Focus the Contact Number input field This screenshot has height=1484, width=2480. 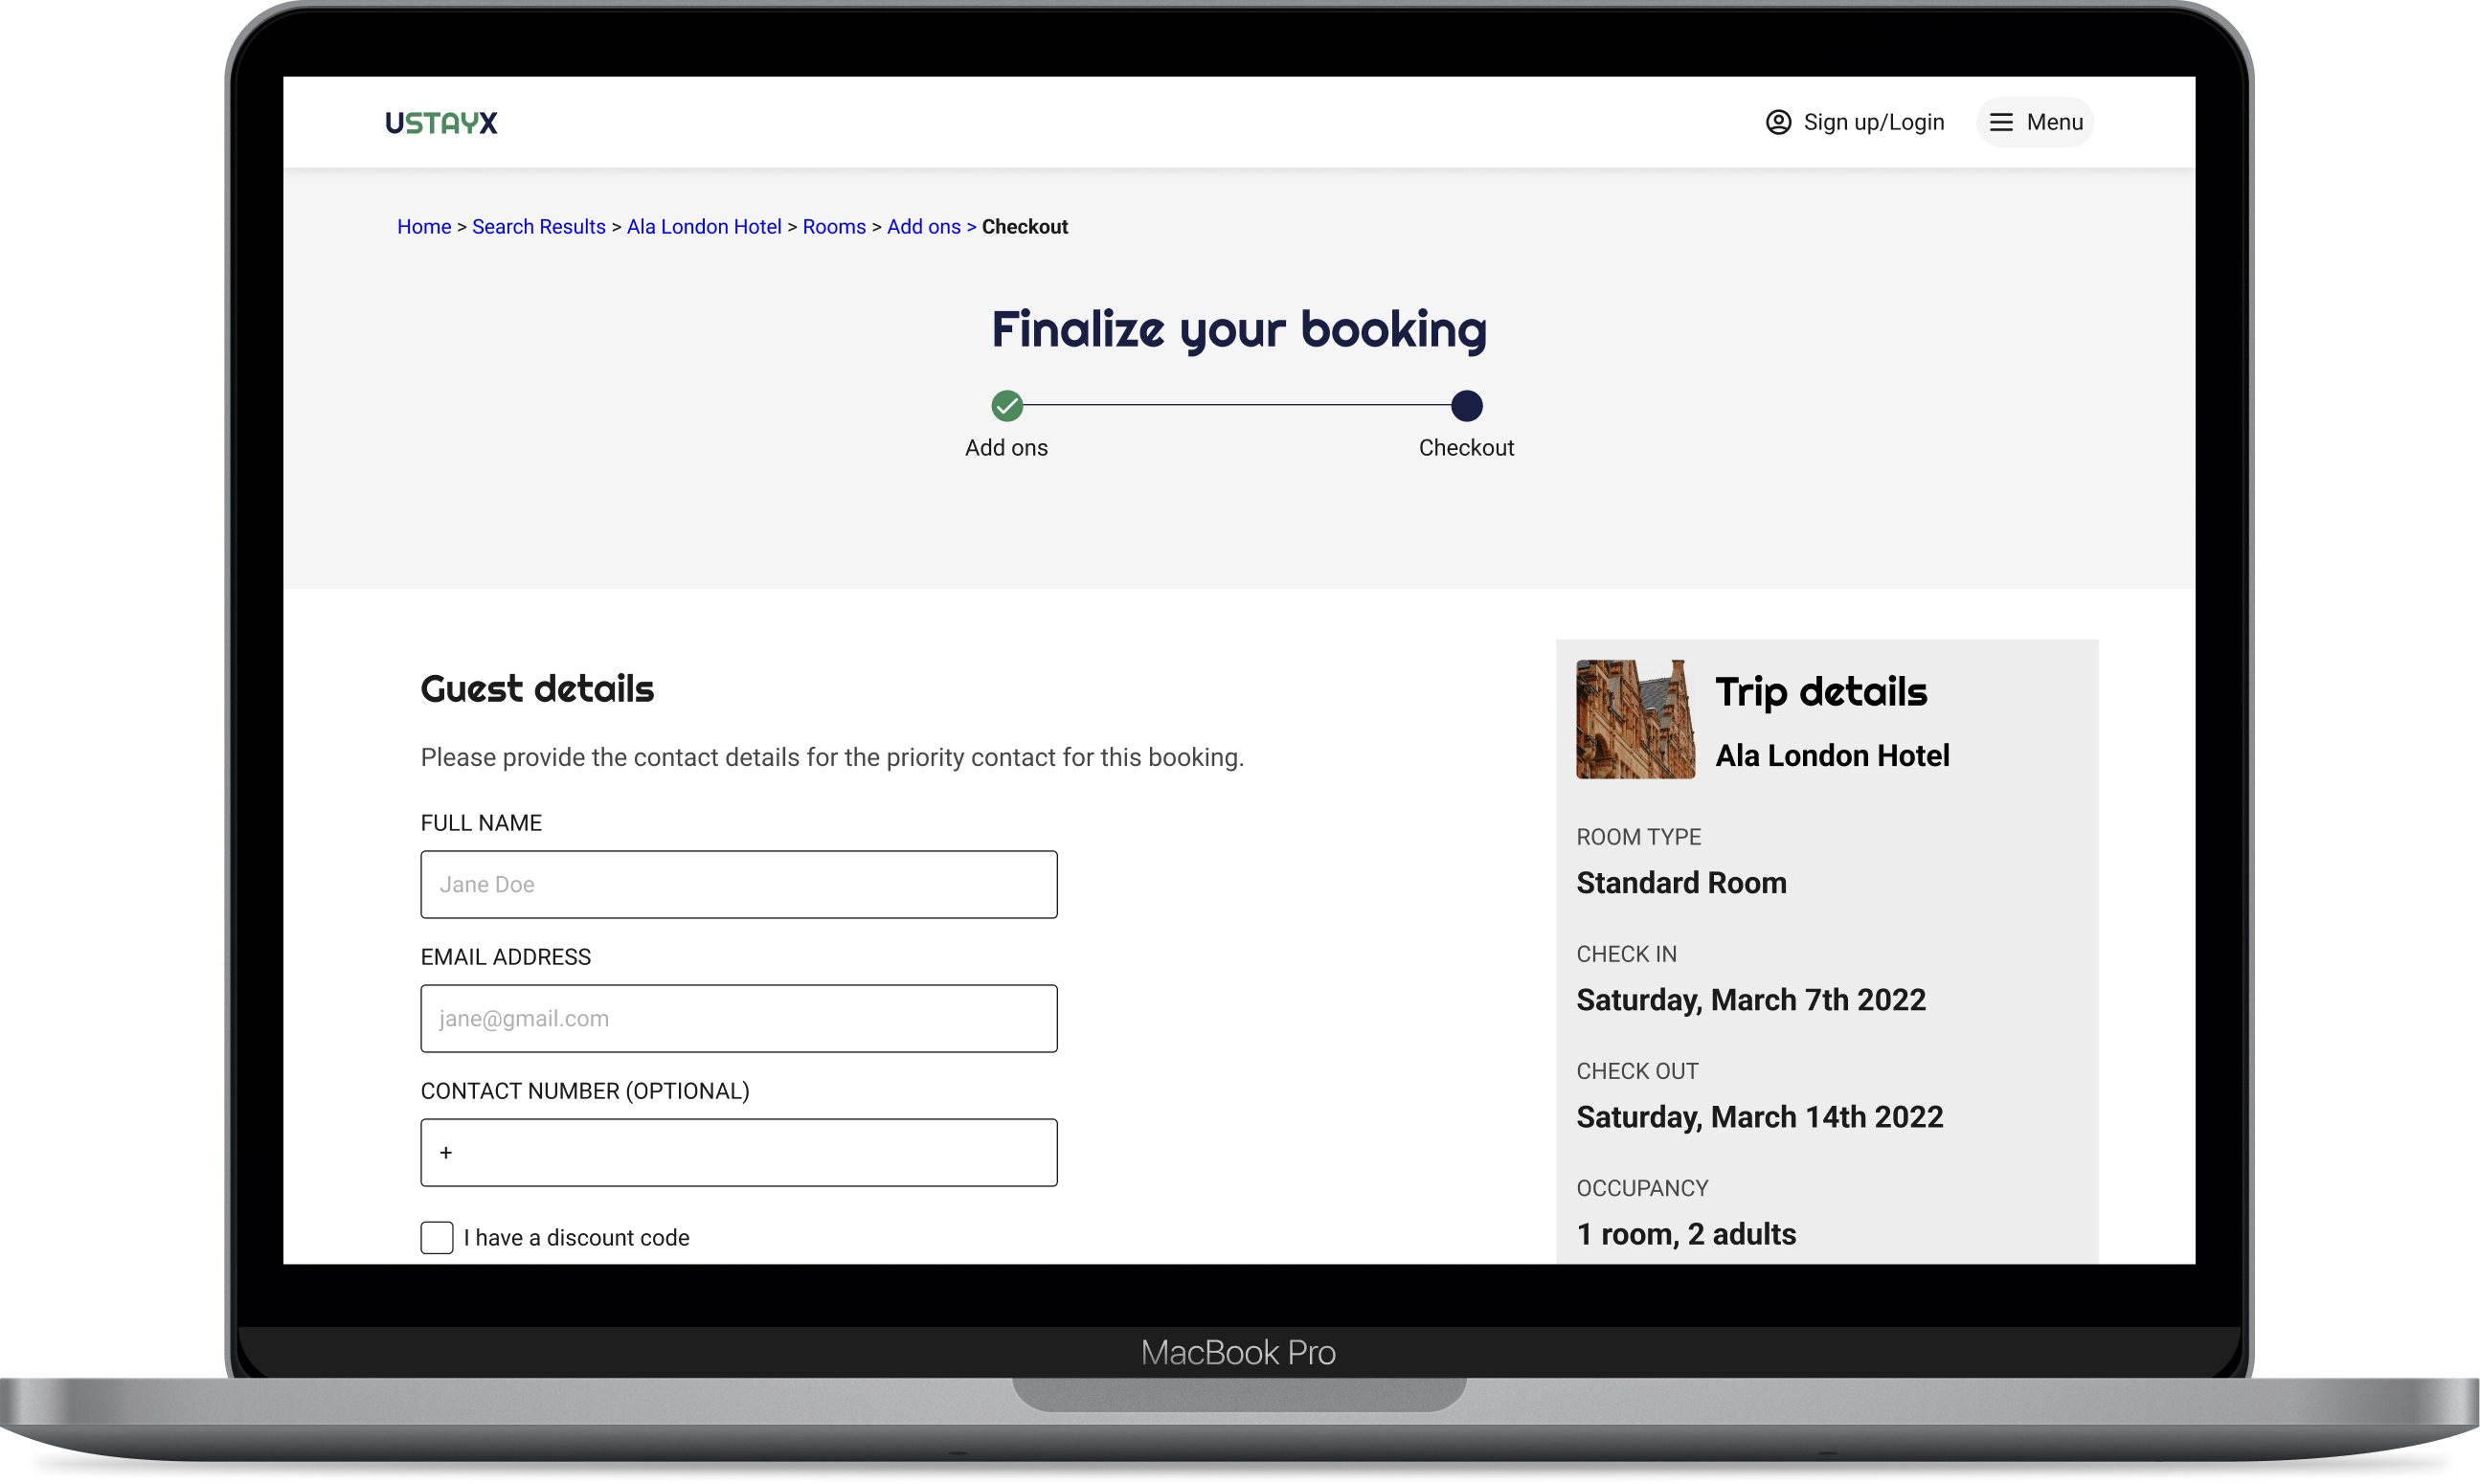point(739,1152)
